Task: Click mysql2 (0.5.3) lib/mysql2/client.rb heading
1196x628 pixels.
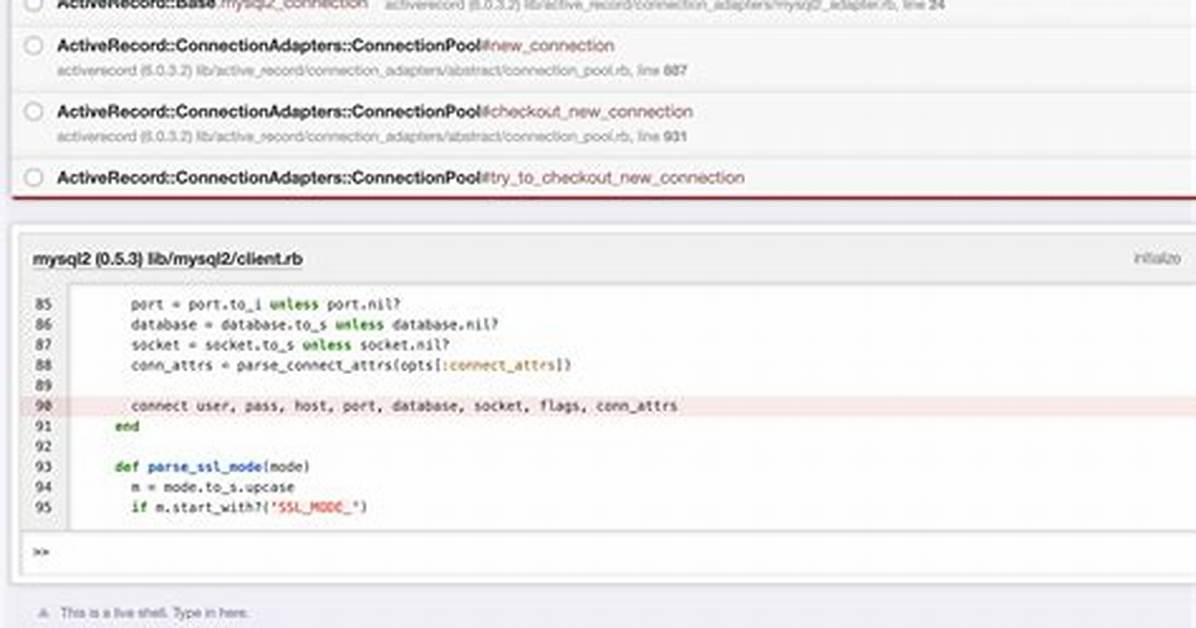Action: (x=167, y=259)
